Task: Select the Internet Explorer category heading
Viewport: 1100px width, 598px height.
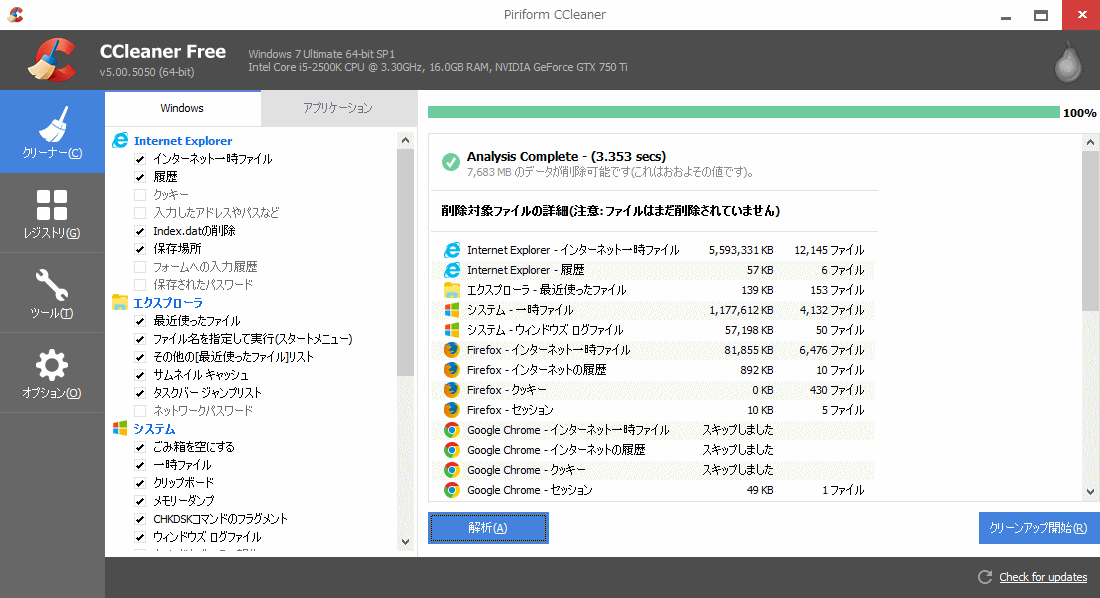Action: pyautogui.click(x=183, y=141)
